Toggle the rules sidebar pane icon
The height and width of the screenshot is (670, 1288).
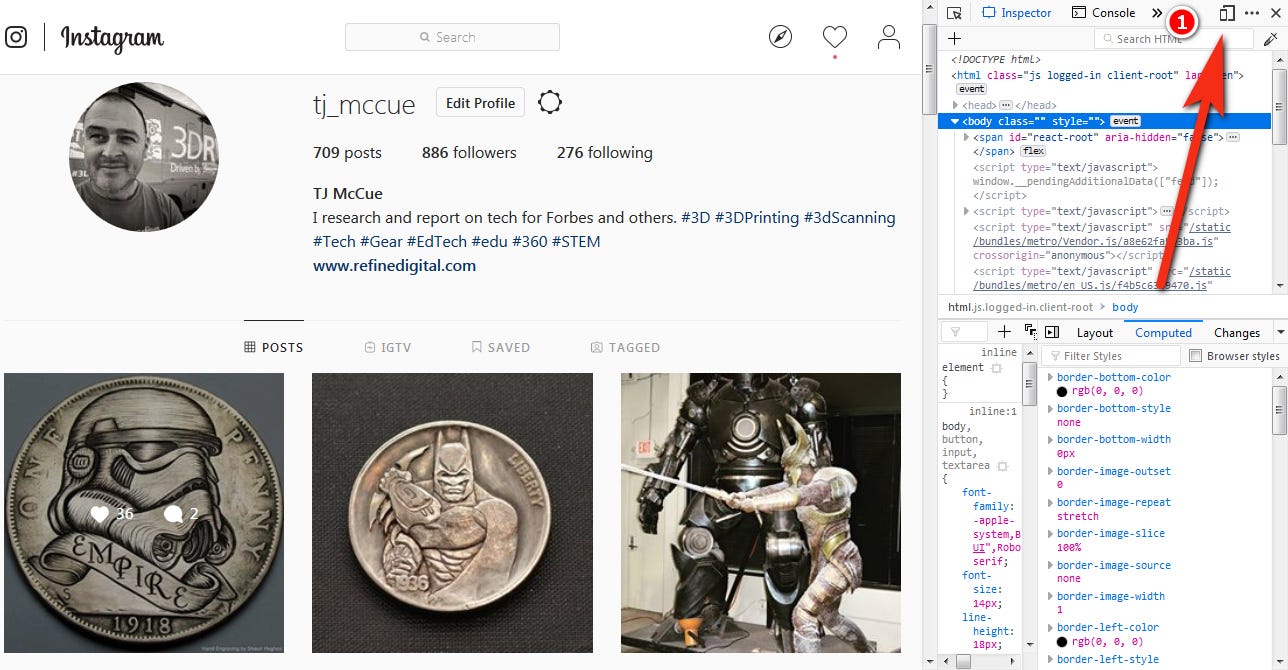1052,332
